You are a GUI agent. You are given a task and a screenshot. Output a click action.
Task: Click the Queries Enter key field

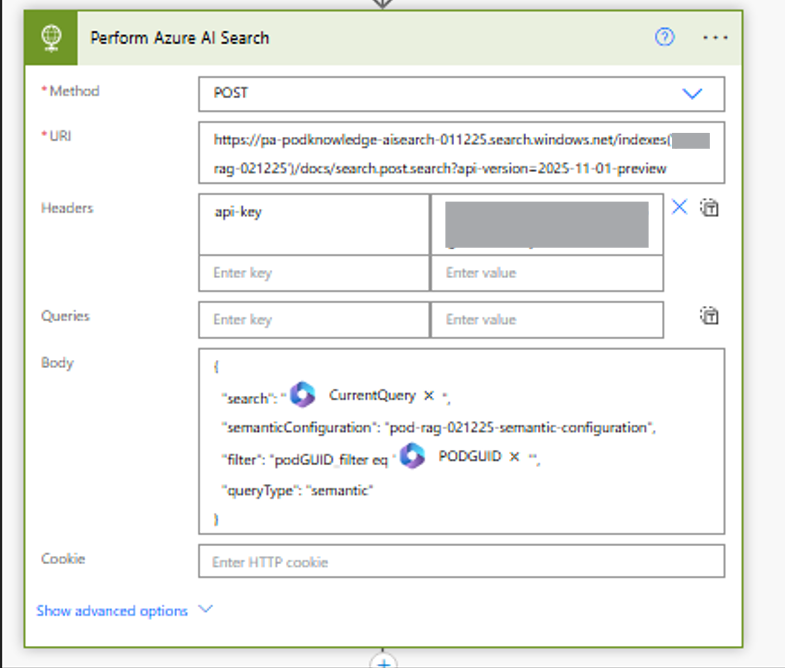pyautogui.click(x=314, y=320)
